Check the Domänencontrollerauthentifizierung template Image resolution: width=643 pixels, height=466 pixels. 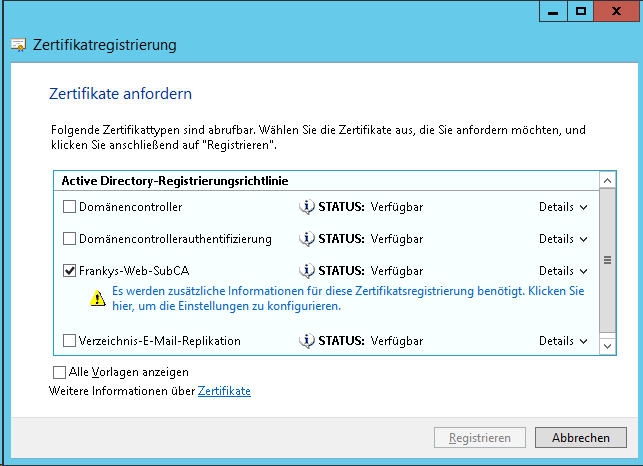point(69,239)
